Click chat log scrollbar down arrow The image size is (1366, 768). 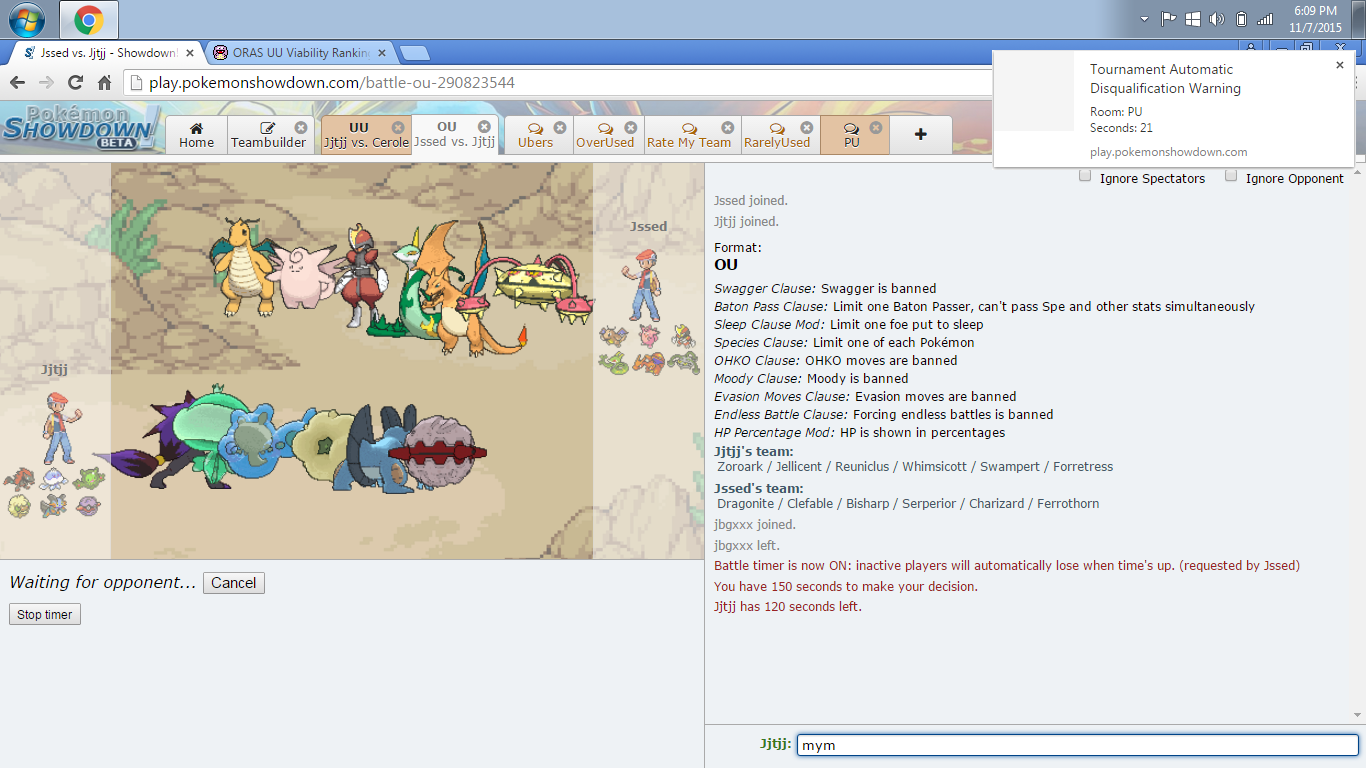[x=1358, y=716]
